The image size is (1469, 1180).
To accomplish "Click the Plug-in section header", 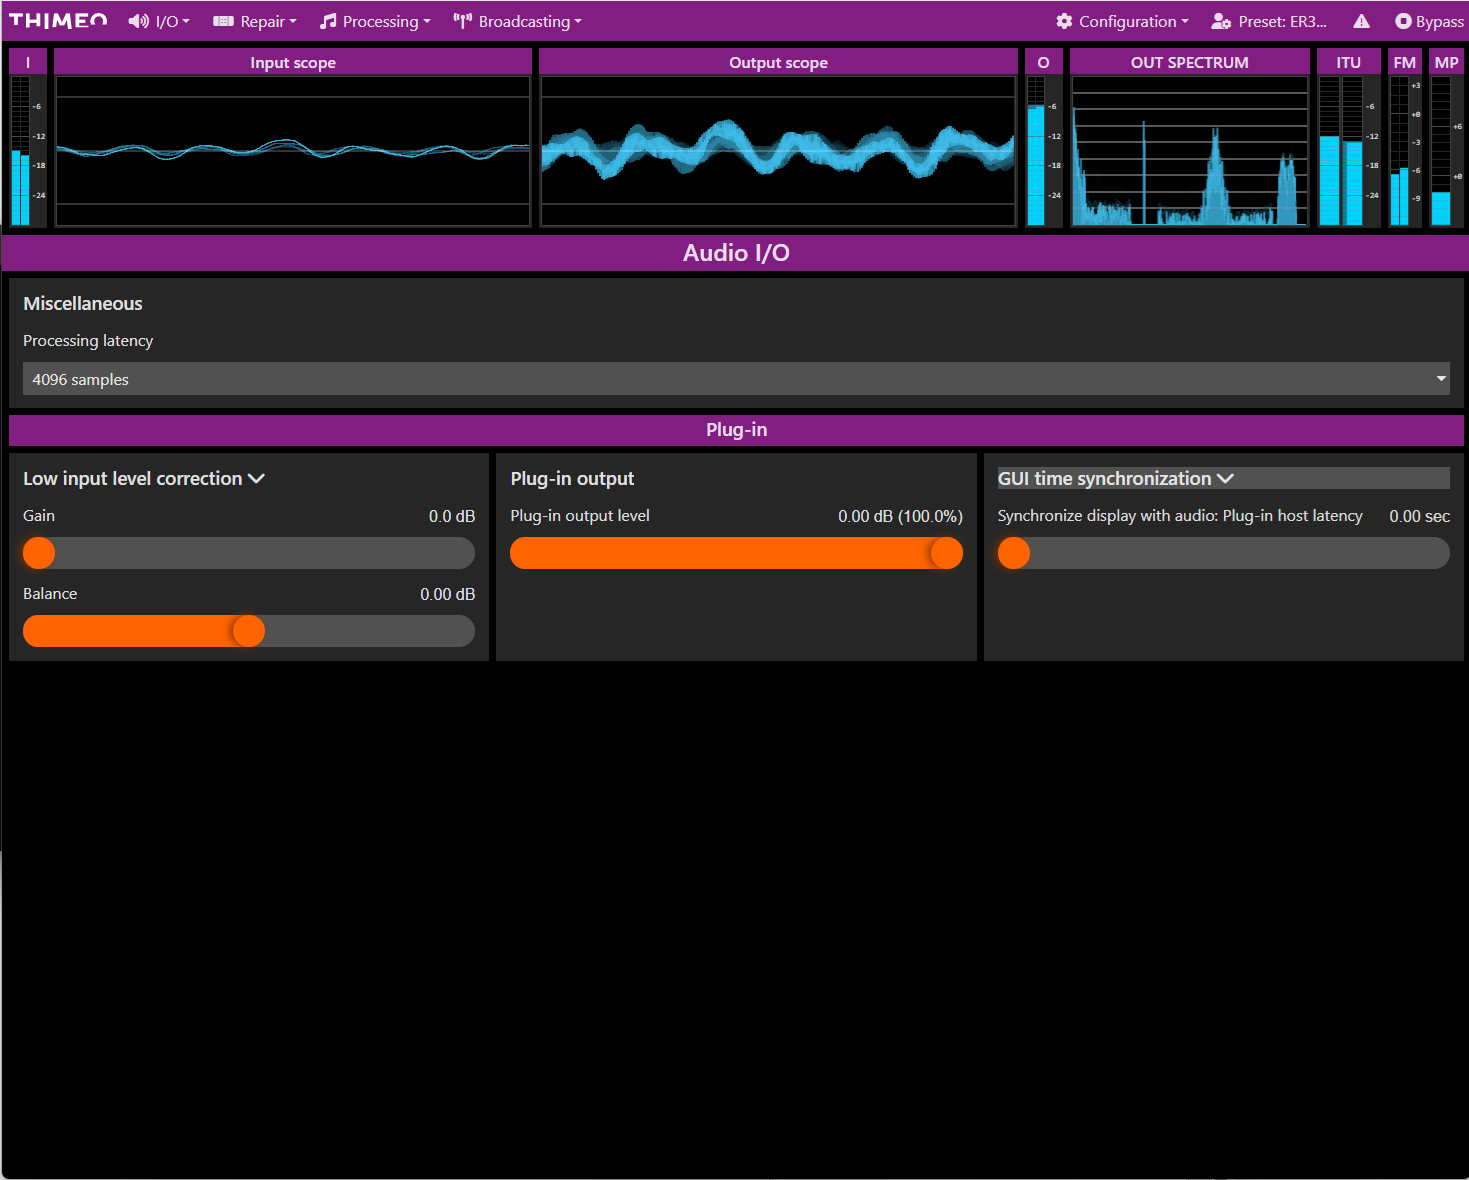I will tap(736, 430).
